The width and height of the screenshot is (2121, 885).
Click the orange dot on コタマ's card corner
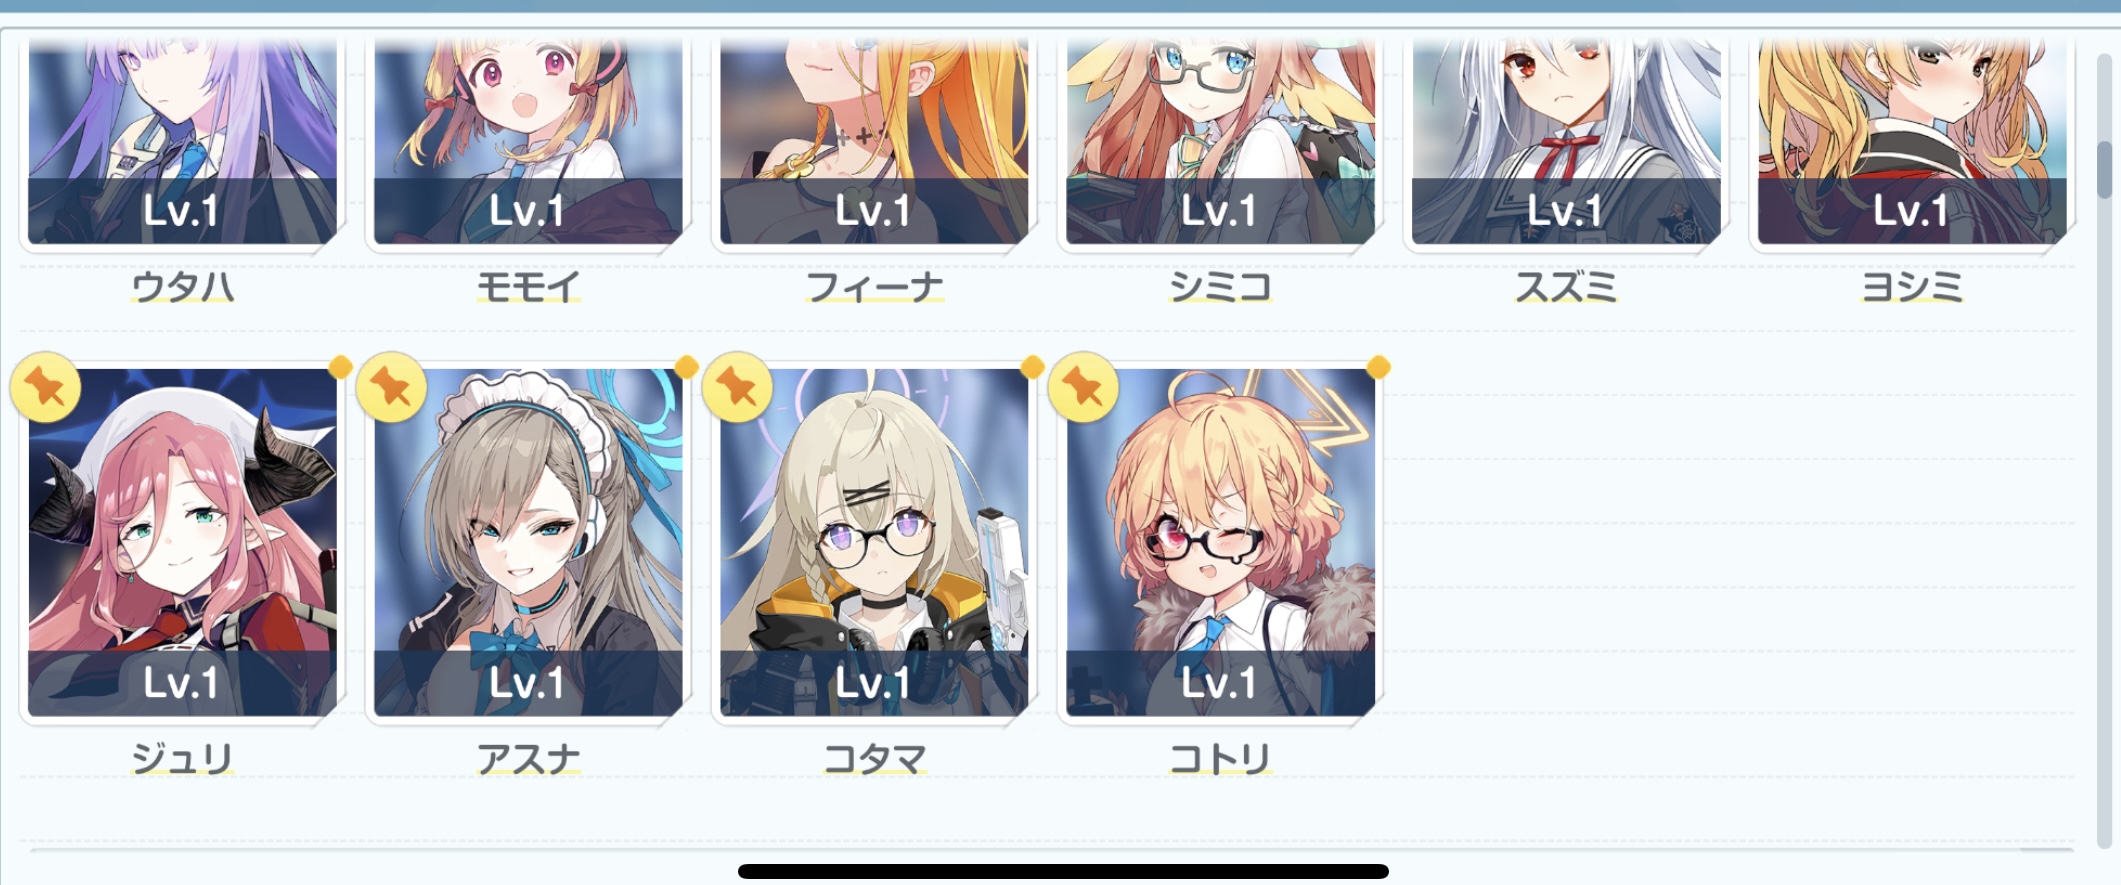[x=1032, y=367]
